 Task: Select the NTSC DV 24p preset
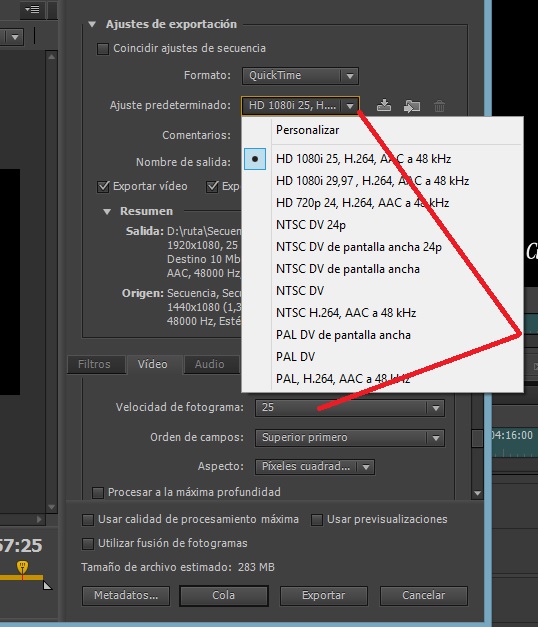point(311,225)
